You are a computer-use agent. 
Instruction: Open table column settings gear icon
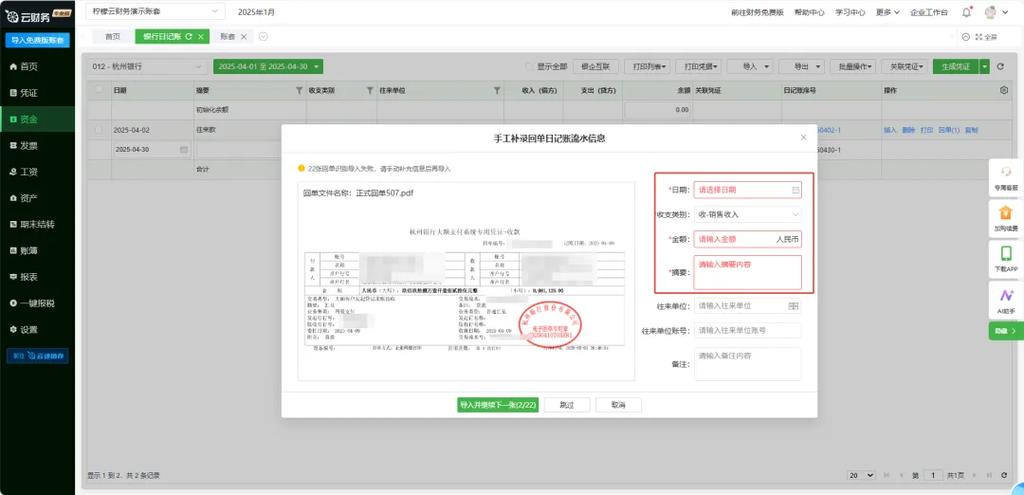click(1004, 90)
